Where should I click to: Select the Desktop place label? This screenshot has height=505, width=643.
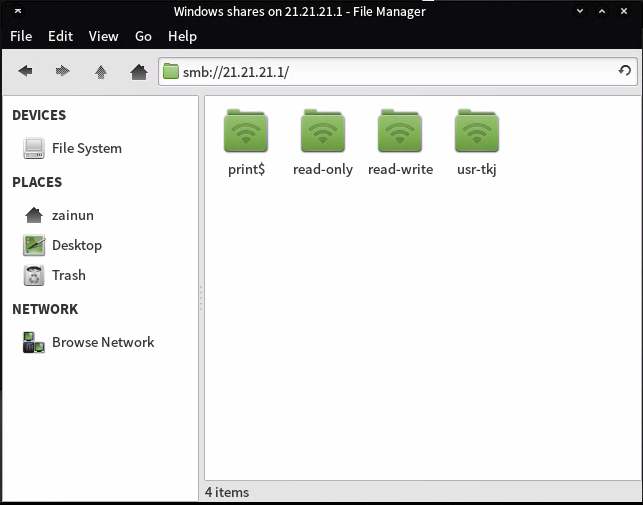tap(77, 245)
